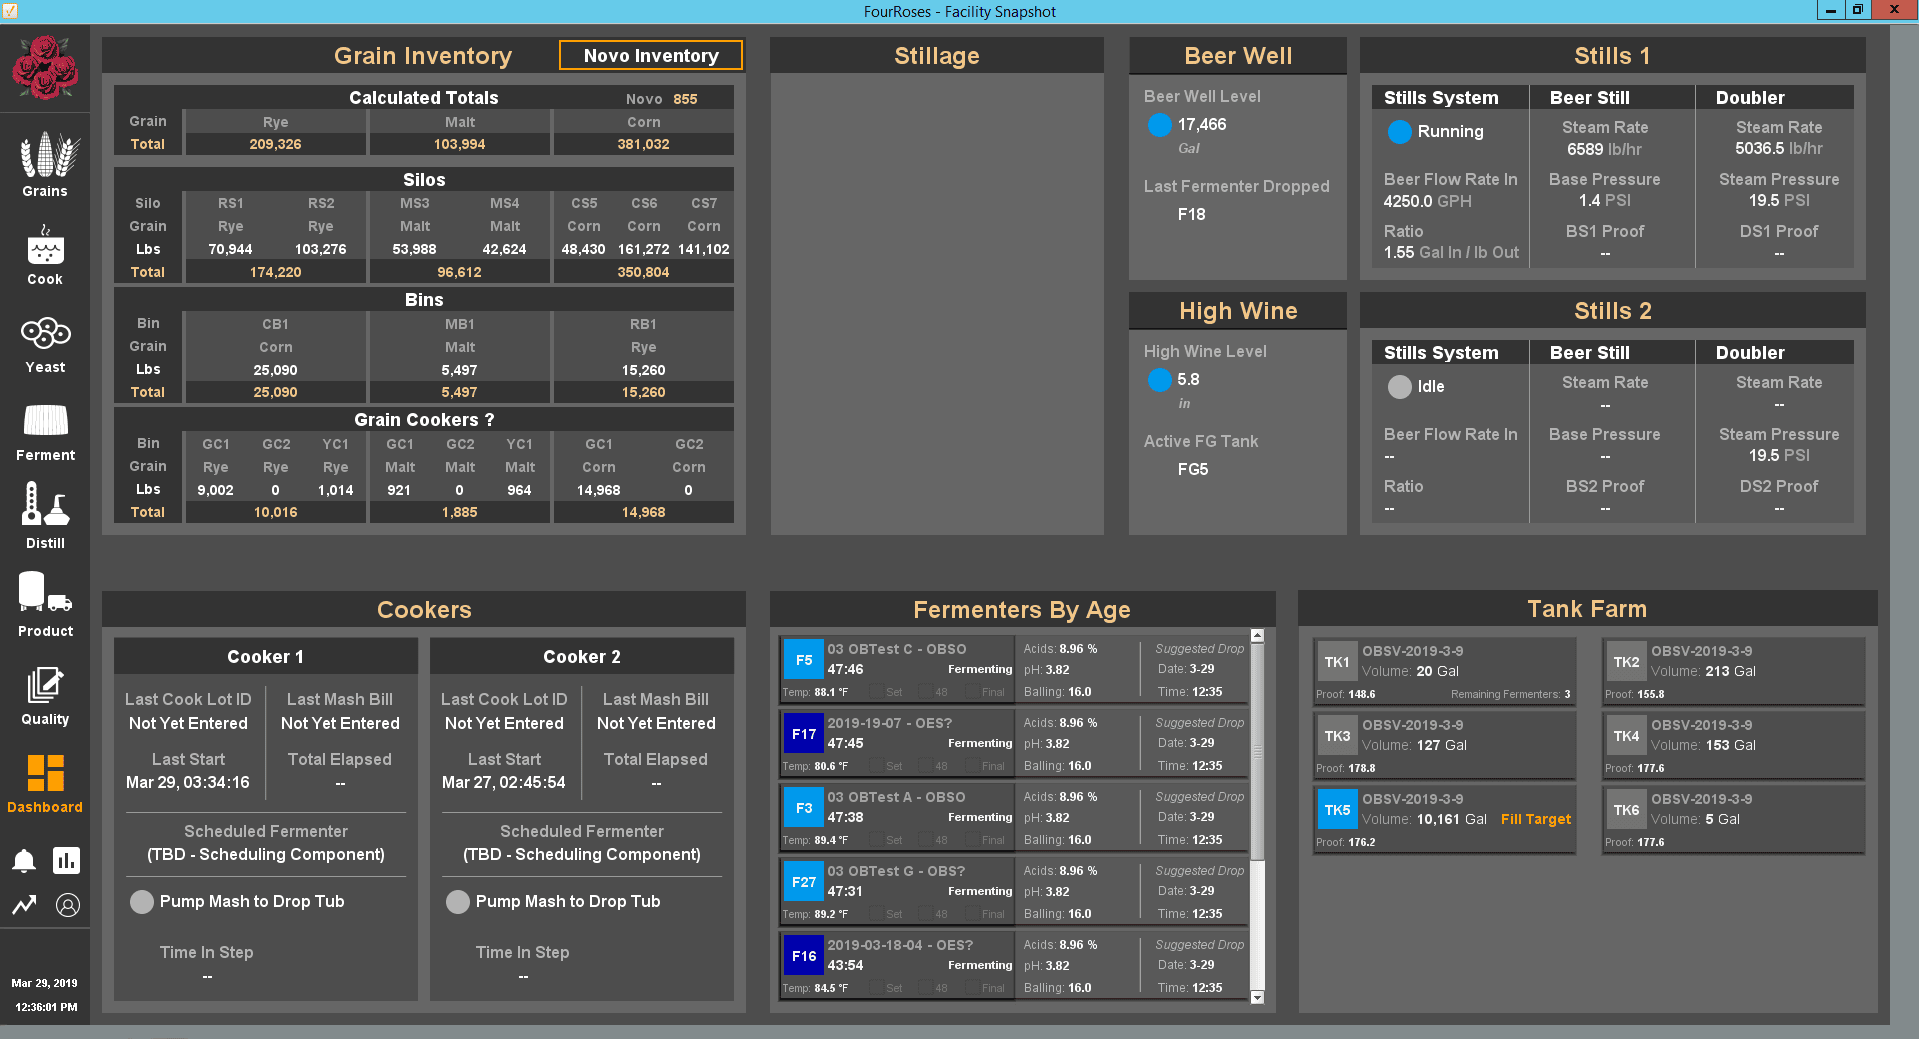Check the Final box for fermenter F17

pos(973,766)
